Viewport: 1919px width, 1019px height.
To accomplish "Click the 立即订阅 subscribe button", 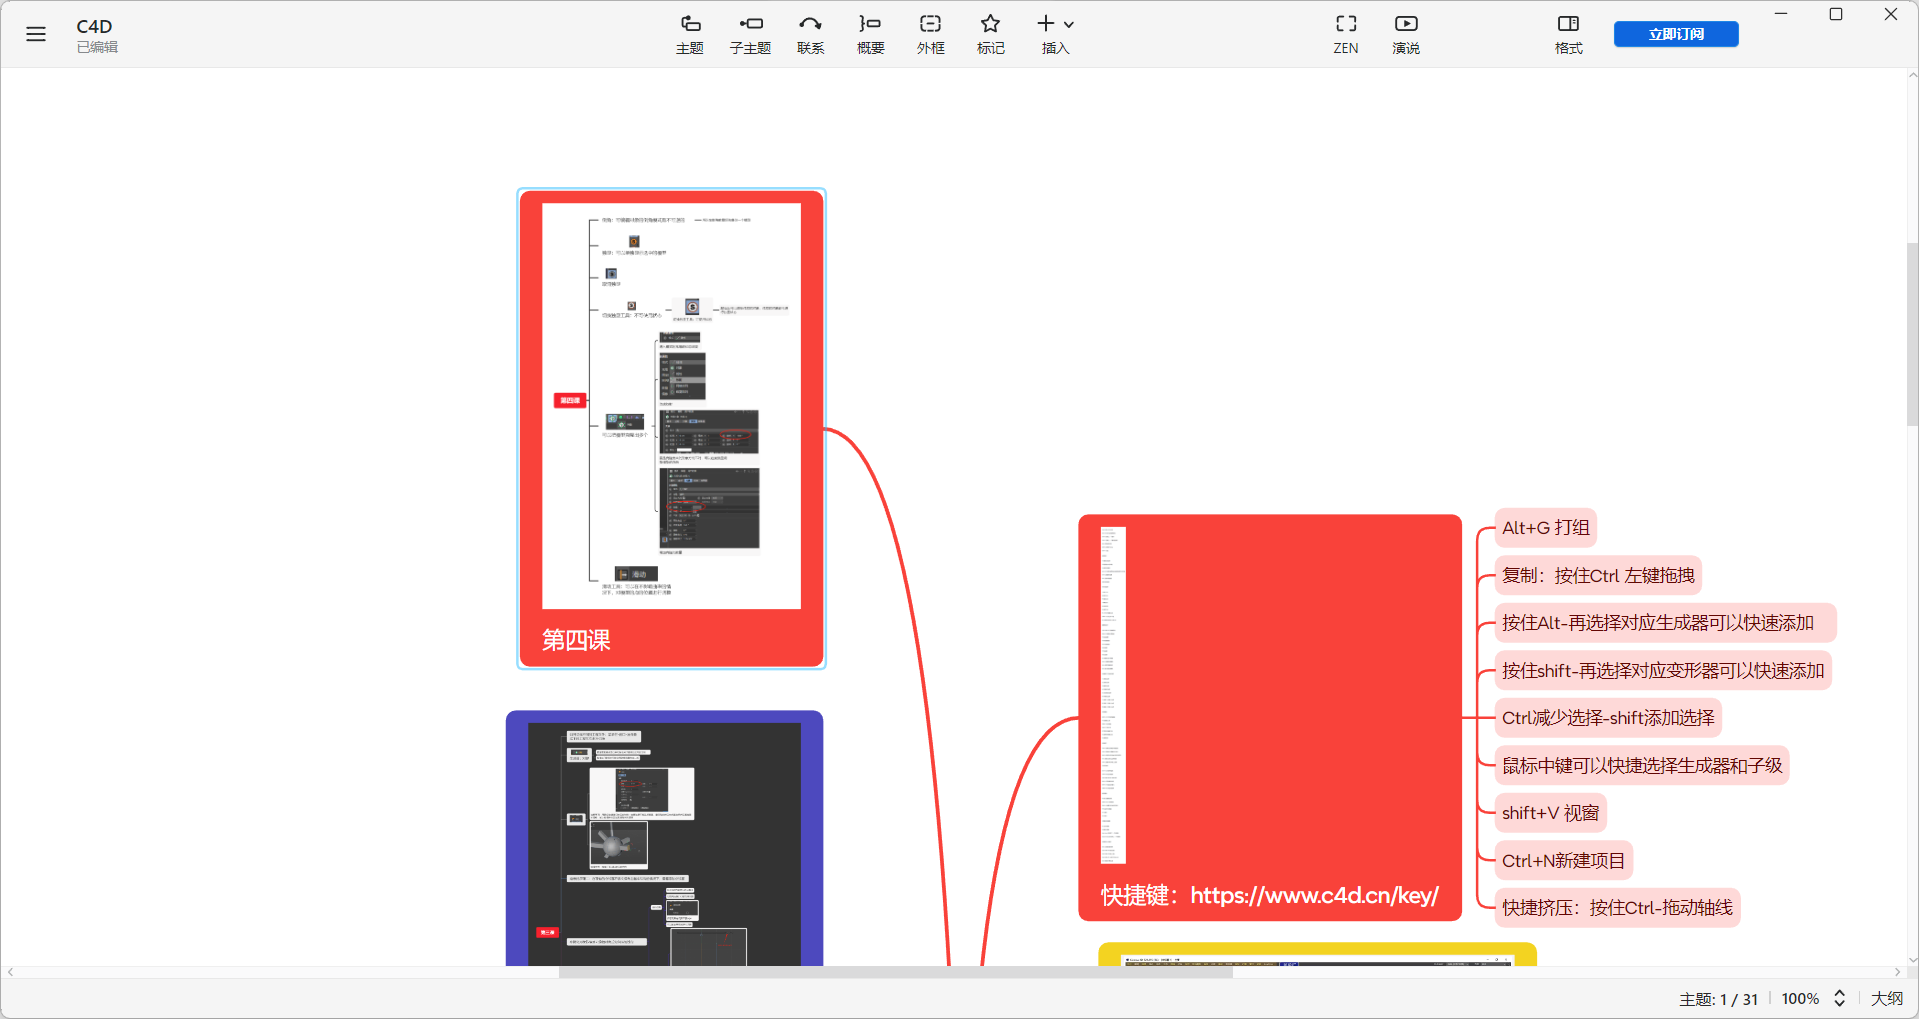I will pyautogui.click(x=1675, y=34).
